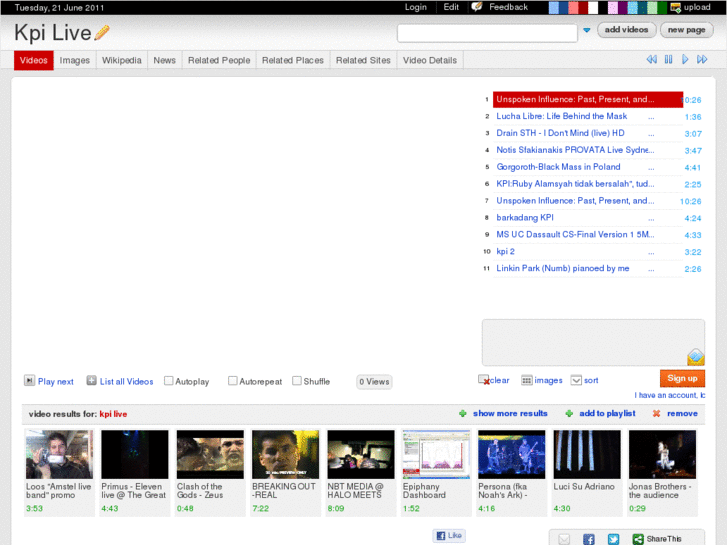
Task: Click the 0 Views button
Action: point(374,381)
